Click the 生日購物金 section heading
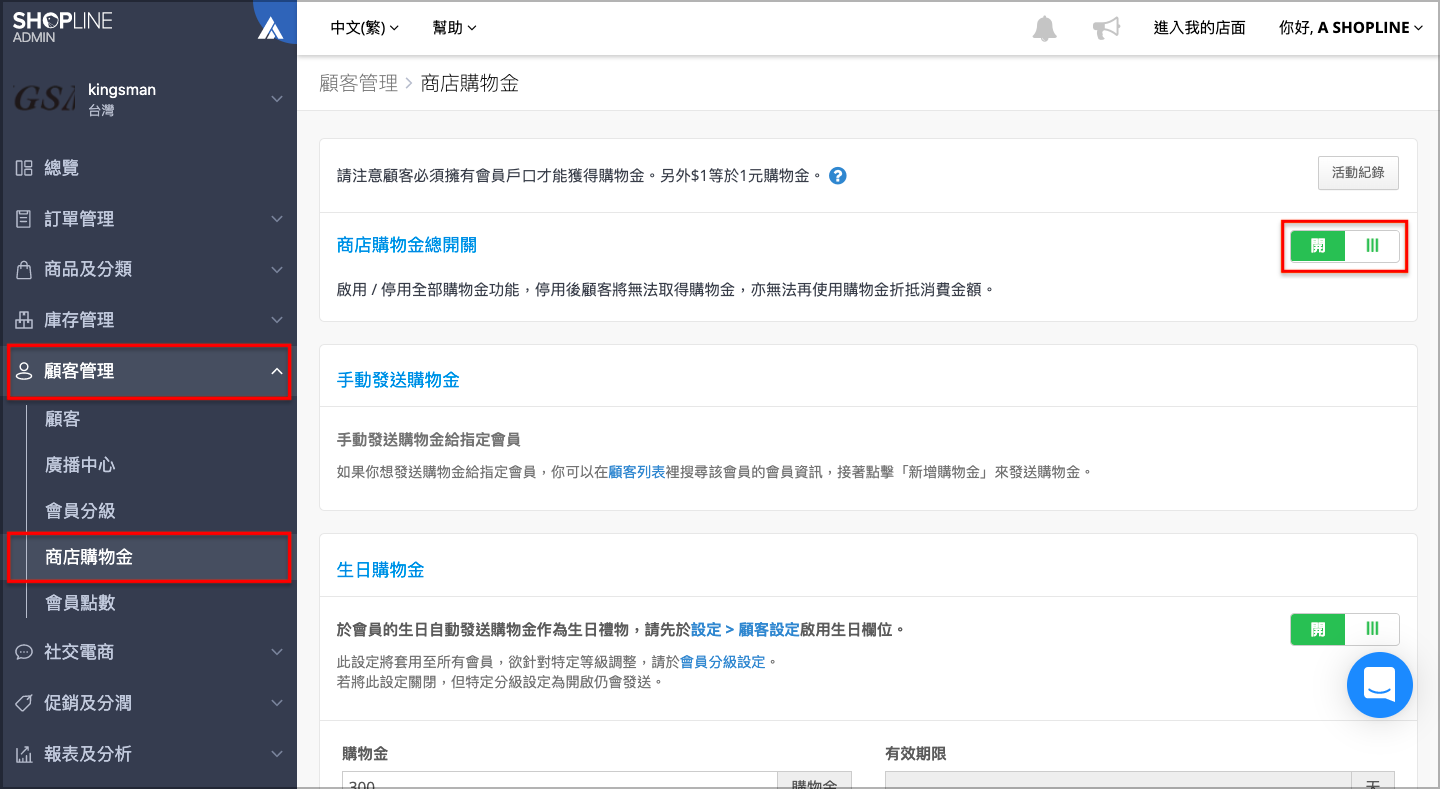1440x789 pixels. coord(381,570)
